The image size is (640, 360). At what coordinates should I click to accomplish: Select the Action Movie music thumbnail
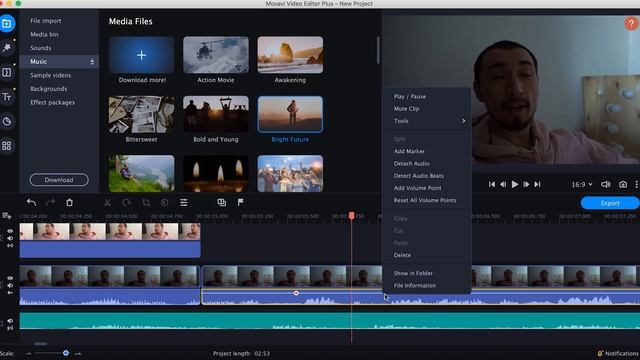point(216,55)
